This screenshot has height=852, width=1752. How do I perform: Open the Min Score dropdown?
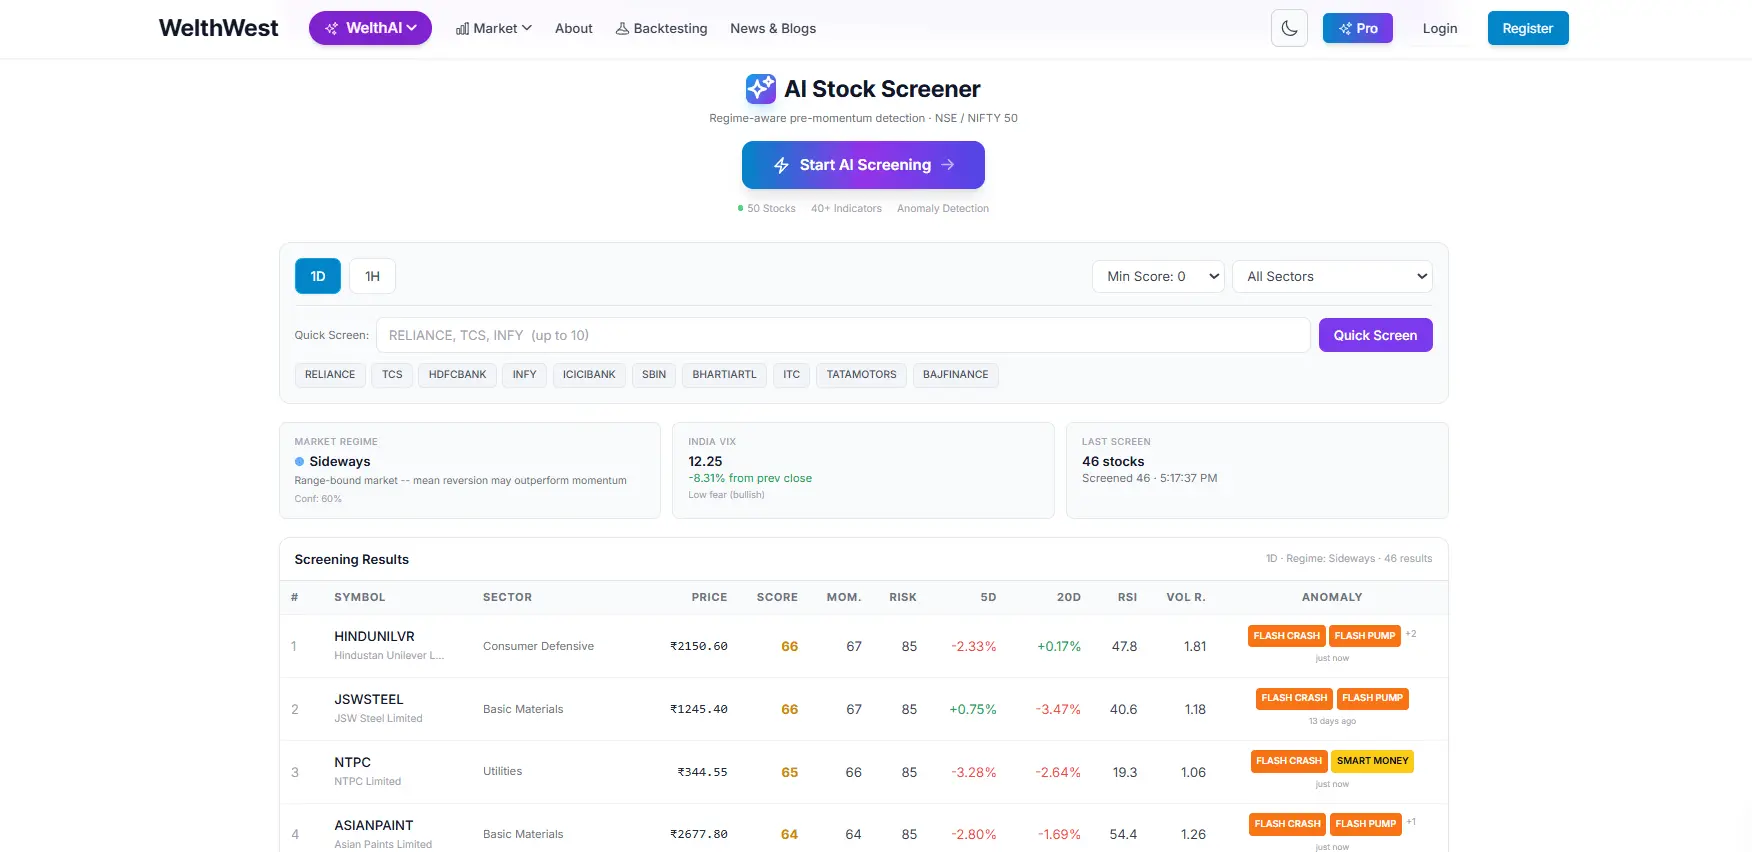click(x=1158, y=276)
